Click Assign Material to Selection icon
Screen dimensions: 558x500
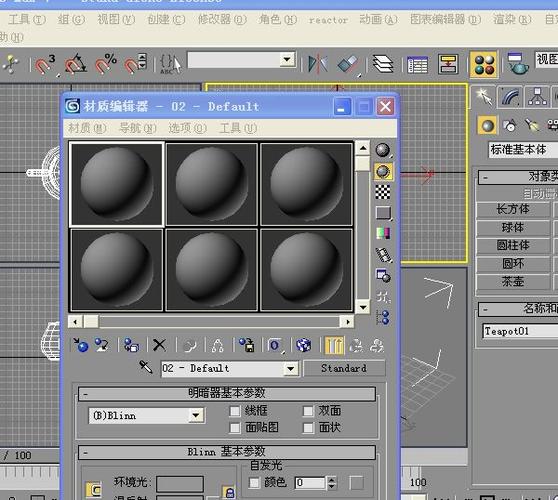coord(131,345)
